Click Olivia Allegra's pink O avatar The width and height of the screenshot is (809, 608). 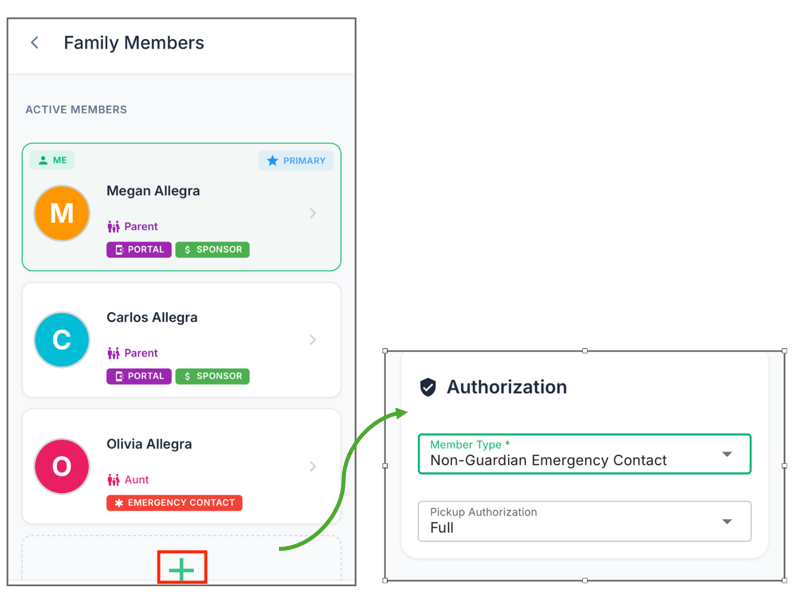62,466
